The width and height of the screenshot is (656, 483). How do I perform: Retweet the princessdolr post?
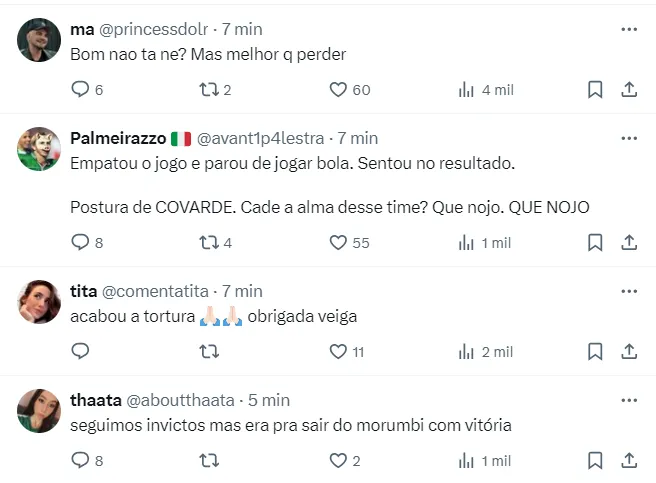[x=208, y=90]
